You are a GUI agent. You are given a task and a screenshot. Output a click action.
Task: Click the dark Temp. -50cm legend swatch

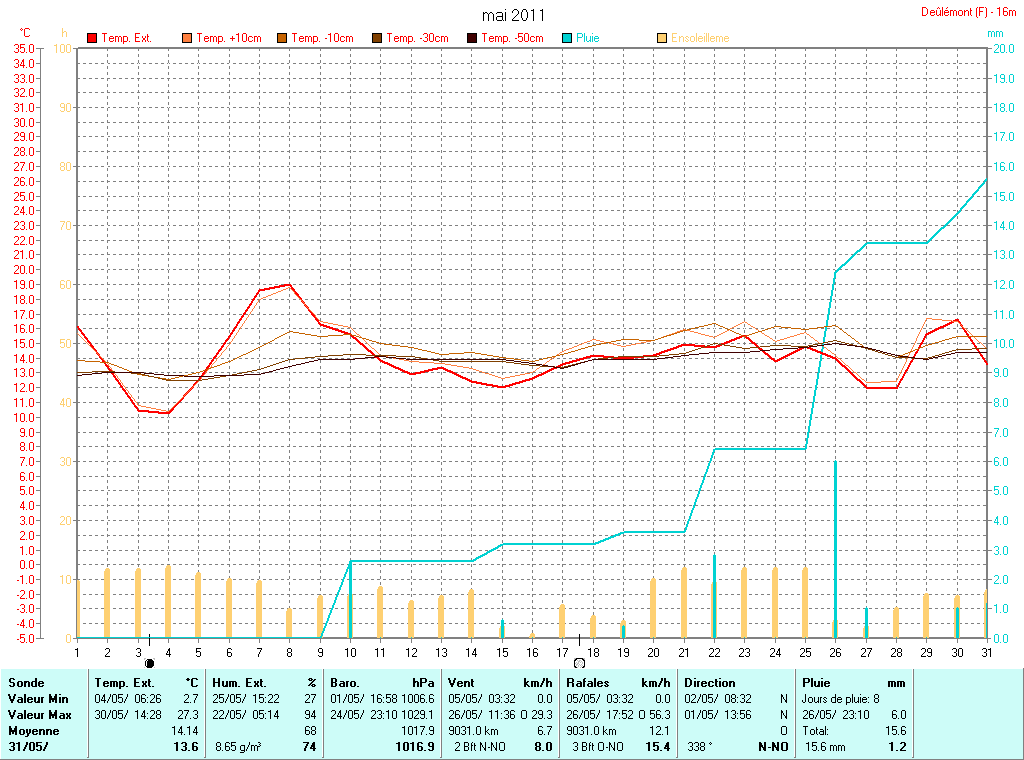click(x=471, y=38)
